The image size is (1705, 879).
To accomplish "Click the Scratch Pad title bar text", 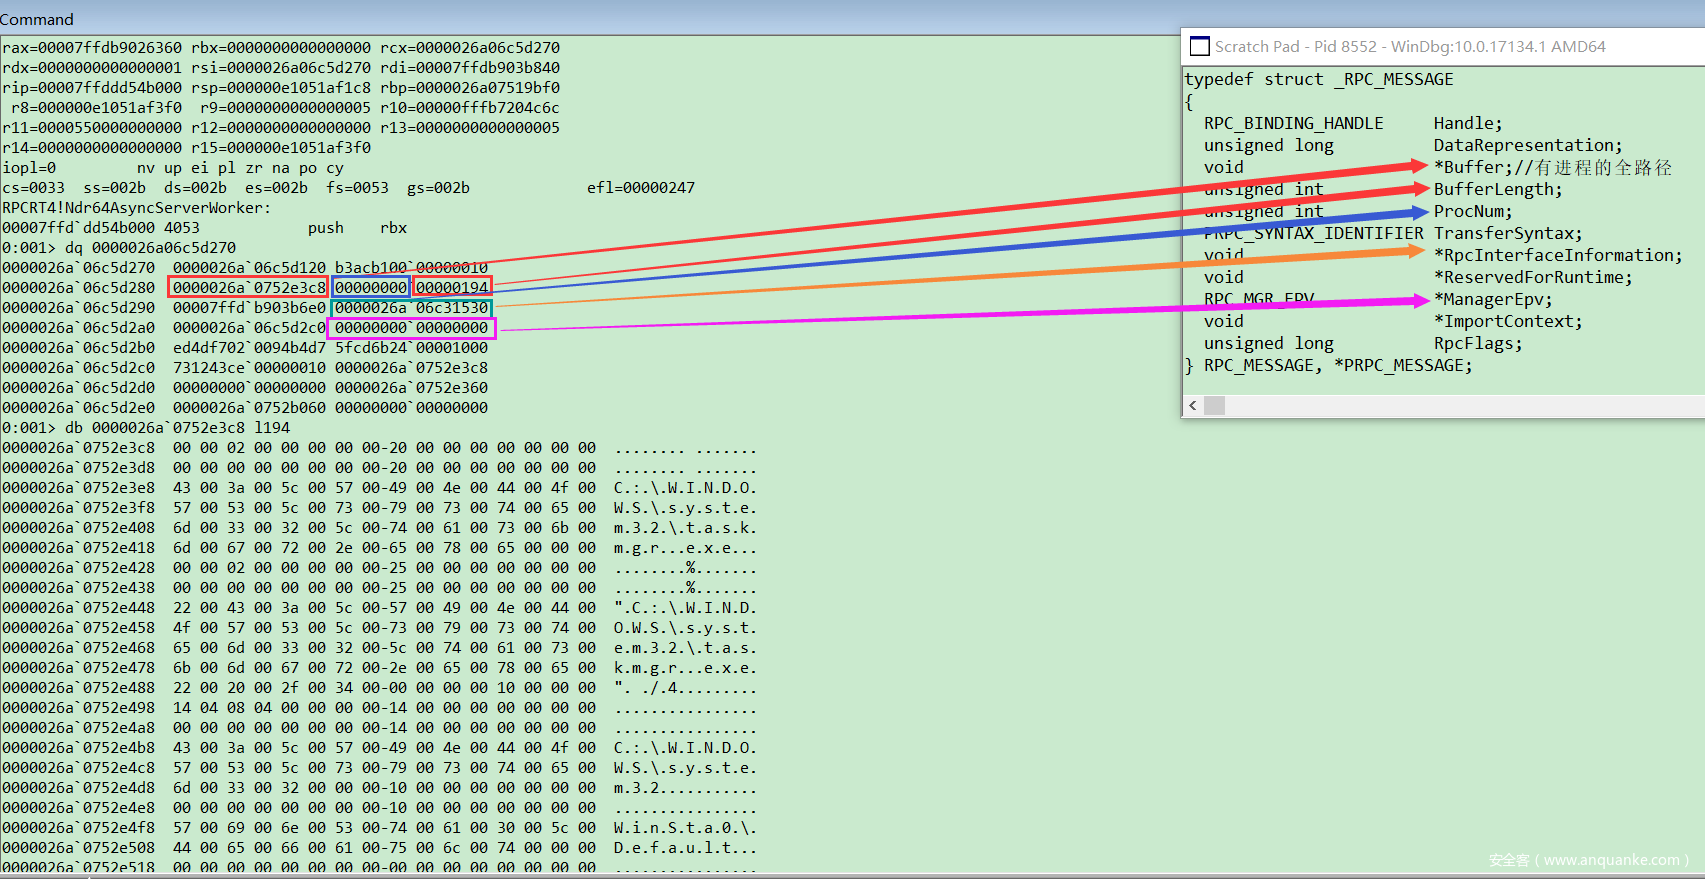I will click(x=1410, y=47).
